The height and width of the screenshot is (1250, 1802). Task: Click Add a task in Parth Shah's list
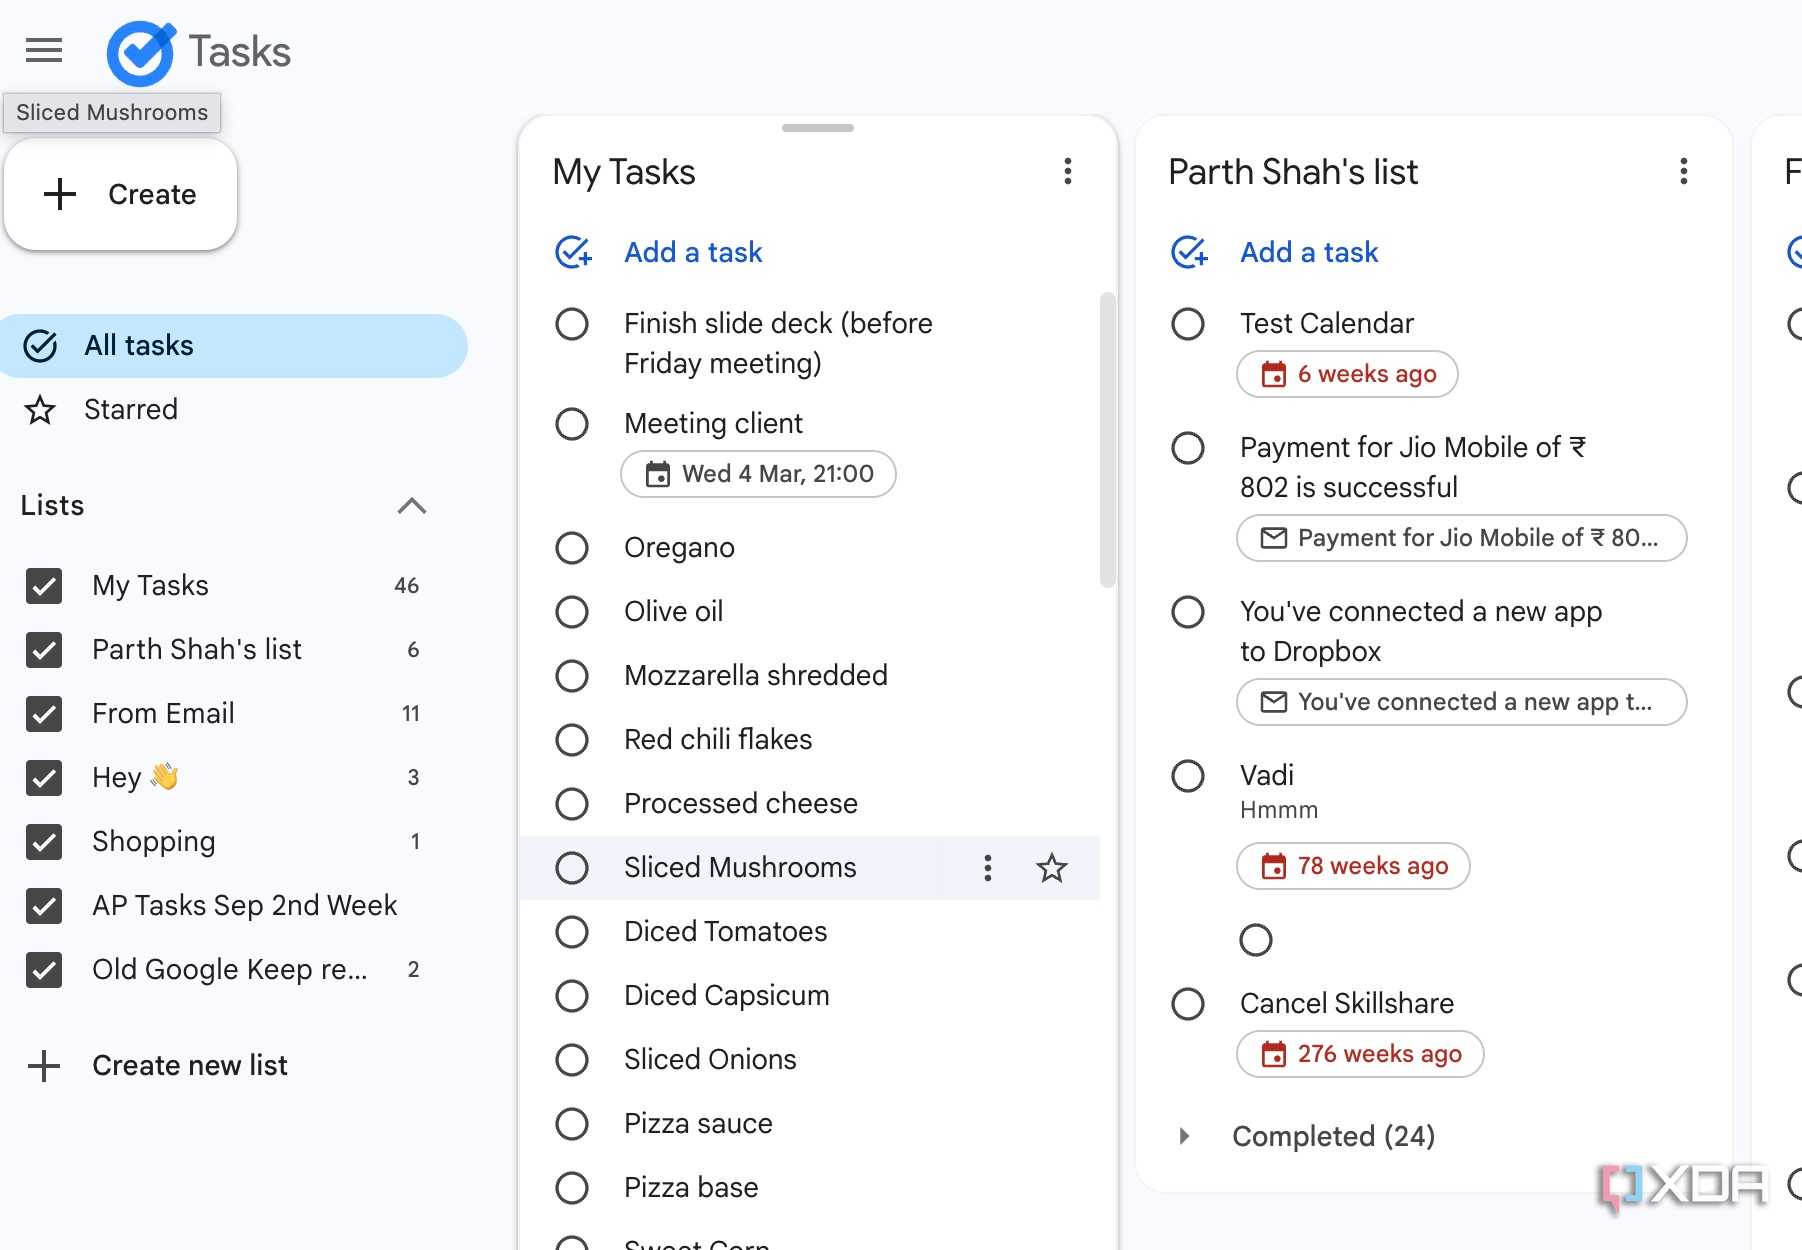pyautogui.click(x=1309, y=252)
